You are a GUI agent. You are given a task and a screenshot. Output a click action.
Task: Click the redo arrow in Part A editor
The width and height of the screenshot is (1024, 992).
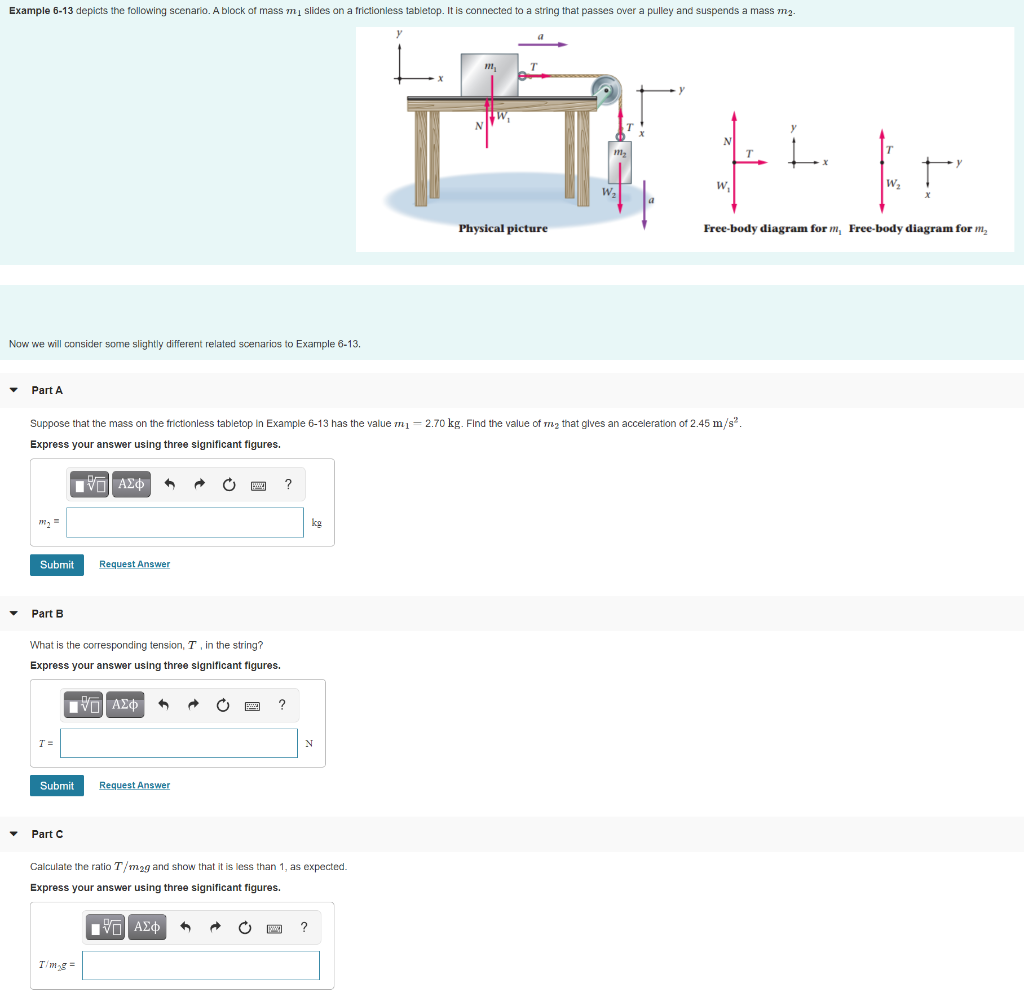click(198, 485)
